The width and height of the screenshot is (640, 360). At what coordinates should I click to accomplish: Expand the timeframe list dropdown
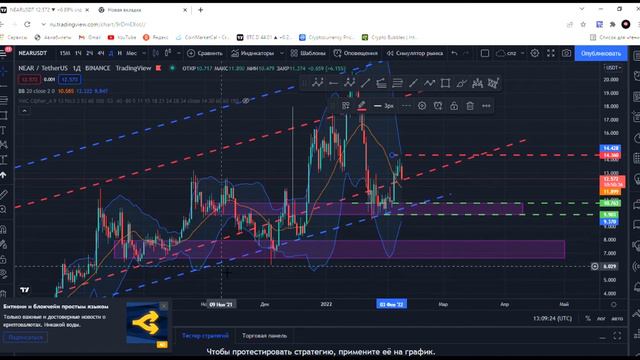tap(144, 53)
